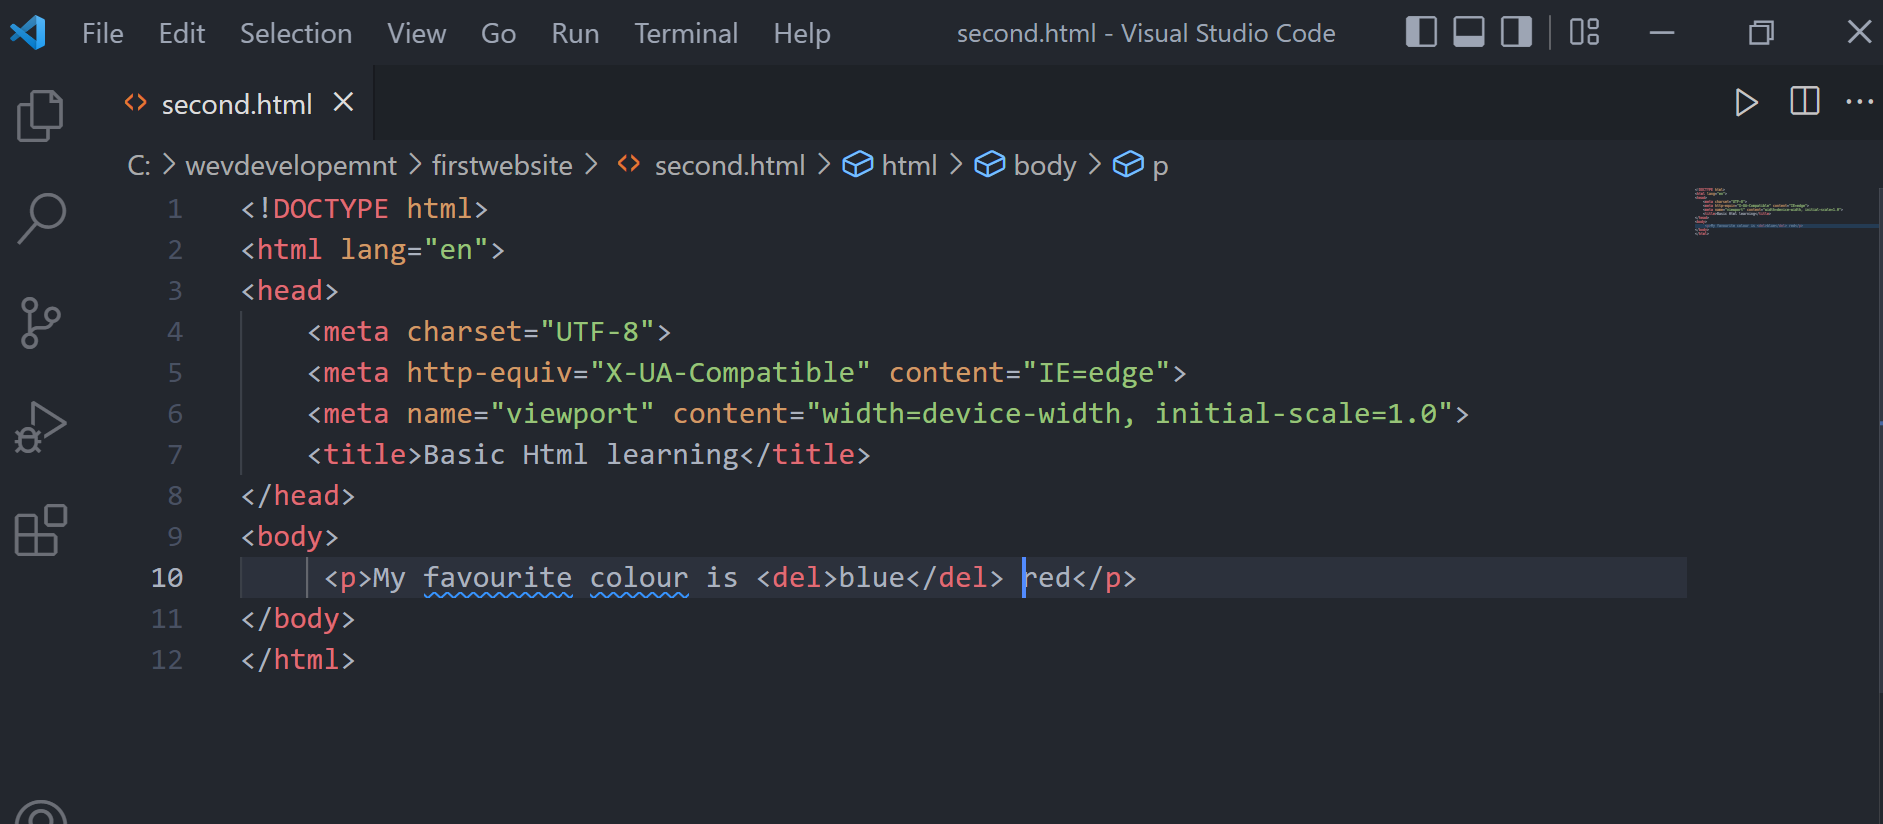Click the title text Basic Html learning

coord(581,455)
